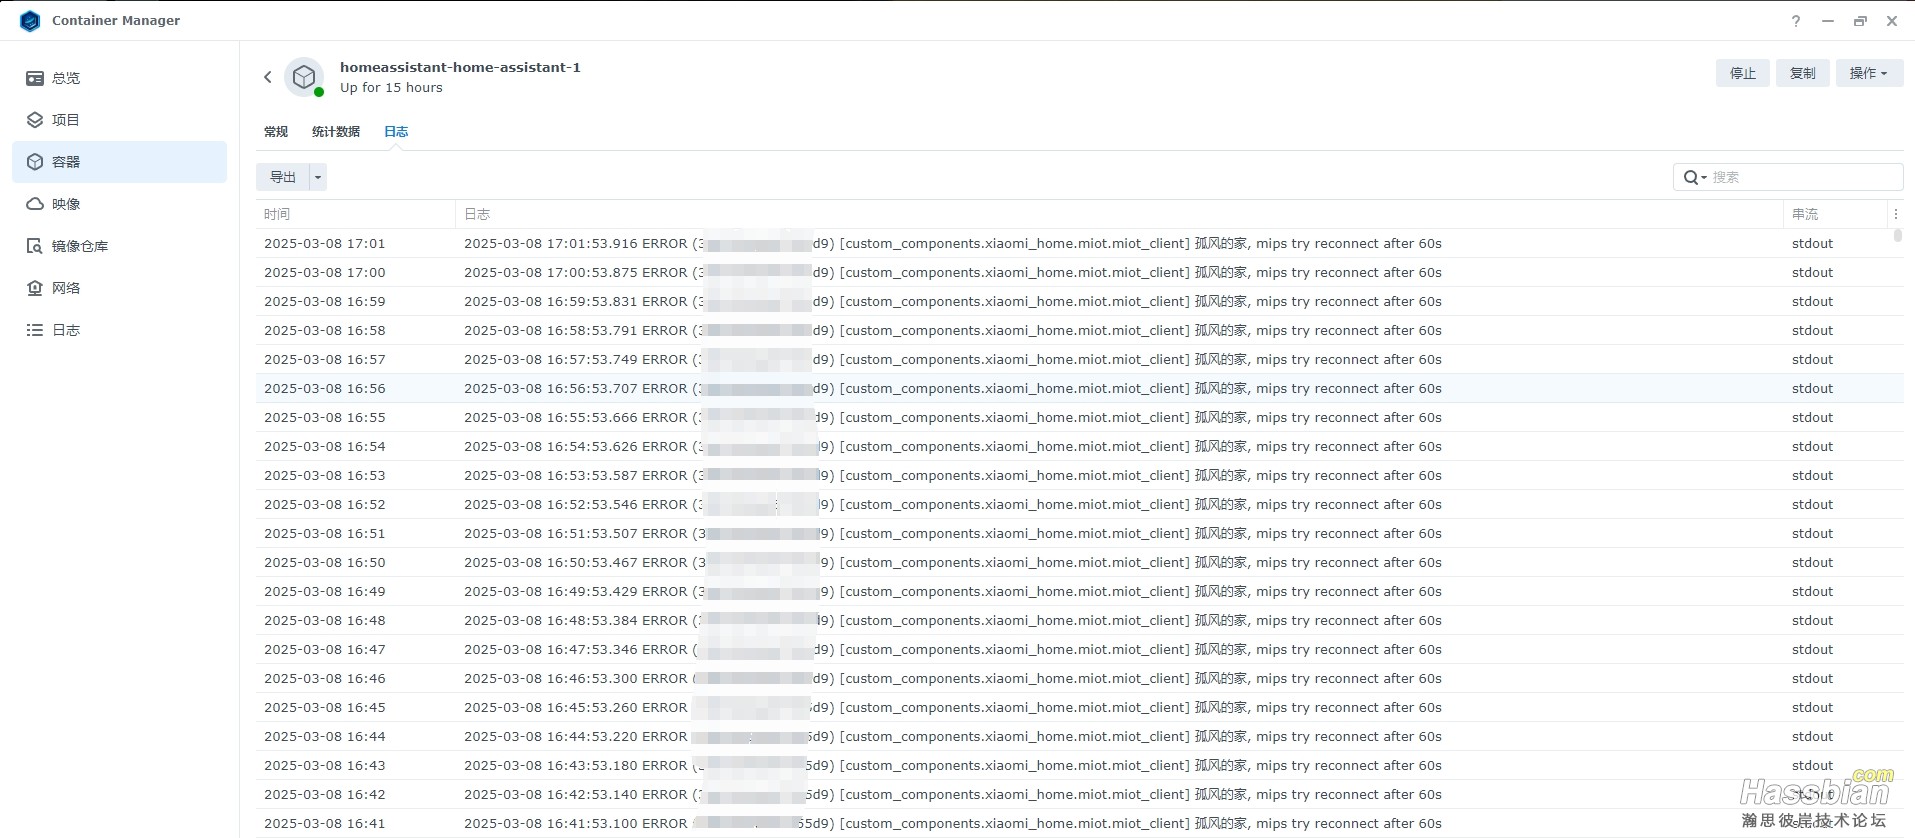1915x838 pixels.
Task: Click the search magnifier icon
Action: pyautogui.click(x=1691, y=177)
